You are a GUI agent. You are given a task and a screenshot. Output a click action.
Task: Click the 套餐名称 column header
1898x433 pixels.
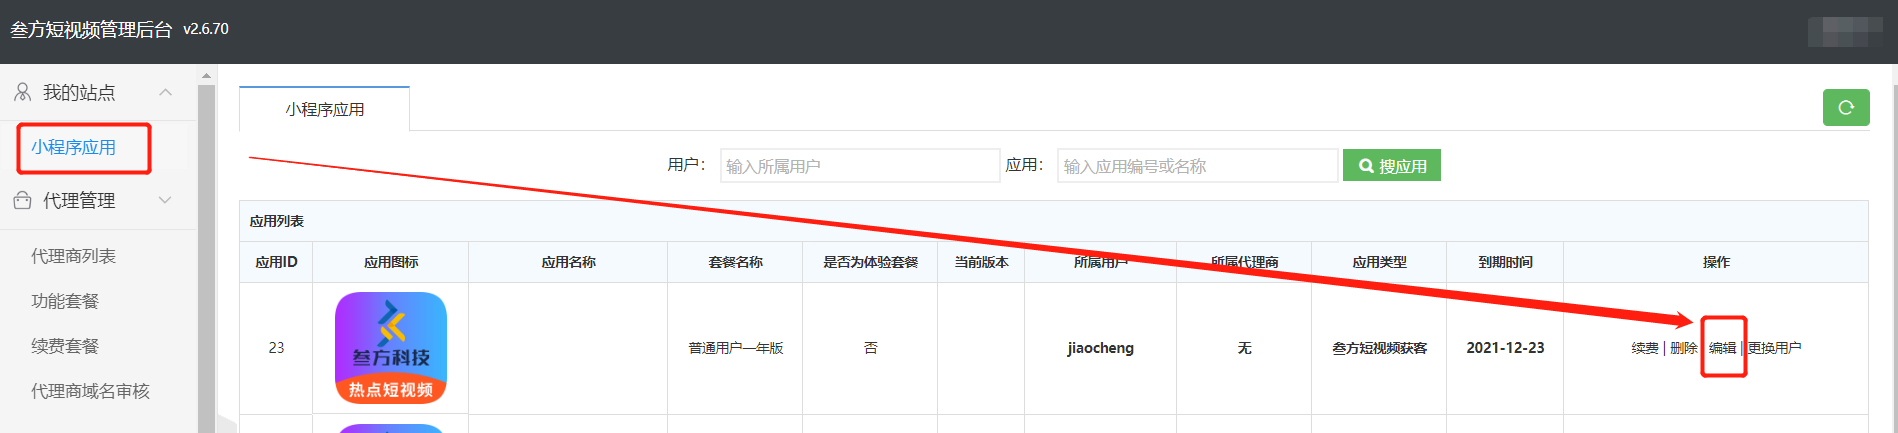click(x=735, y=262)
